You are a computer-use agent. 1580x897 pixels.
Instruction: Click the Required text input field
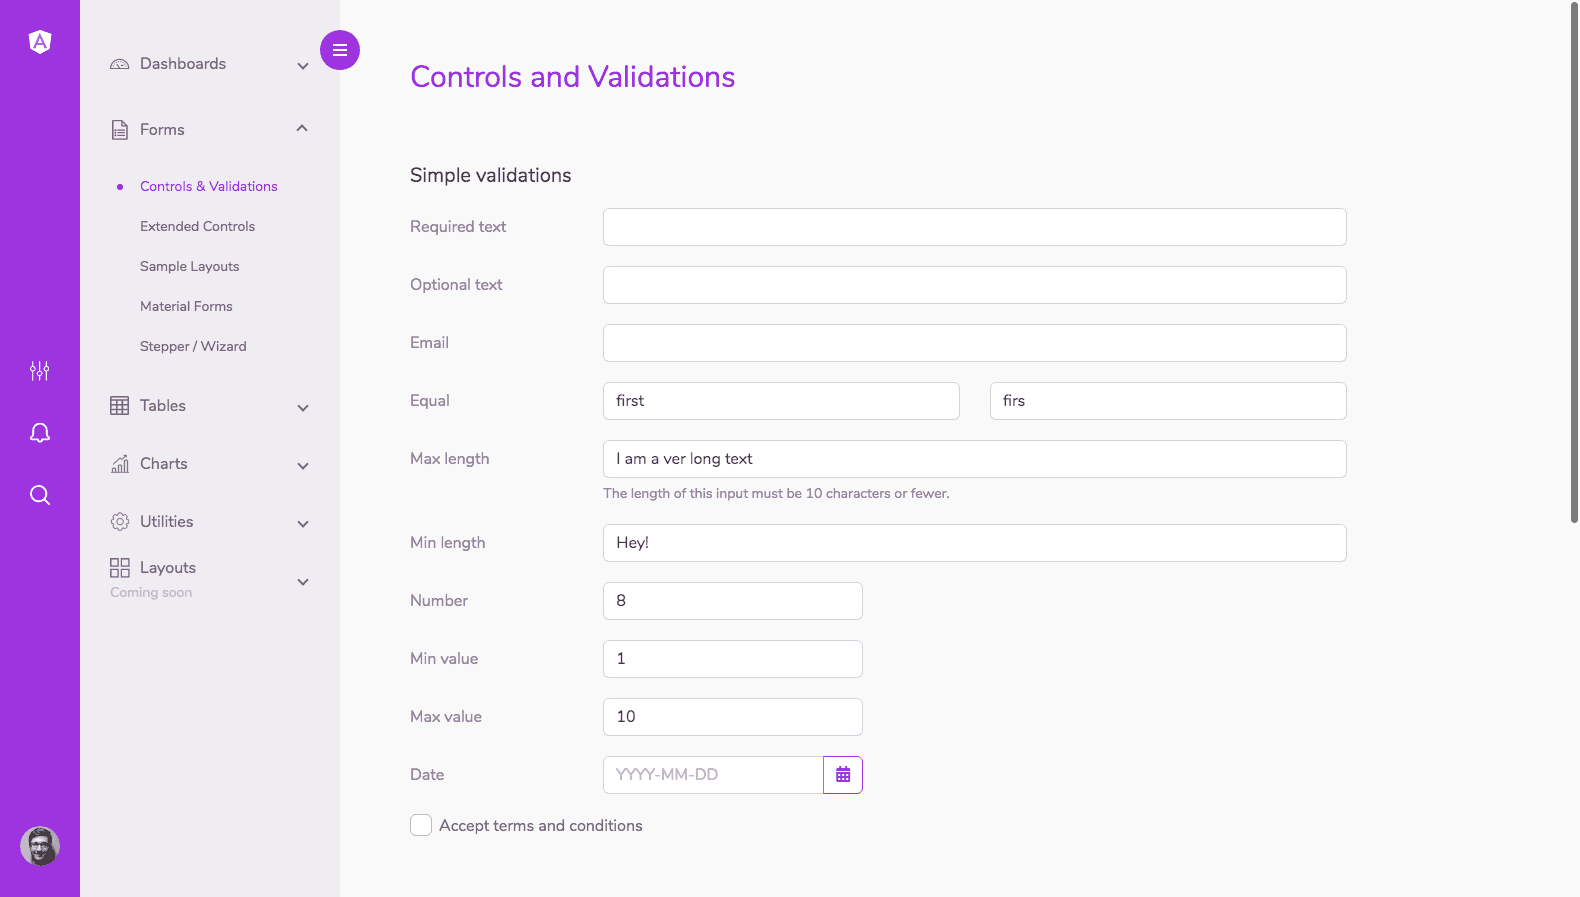(974, 227)
